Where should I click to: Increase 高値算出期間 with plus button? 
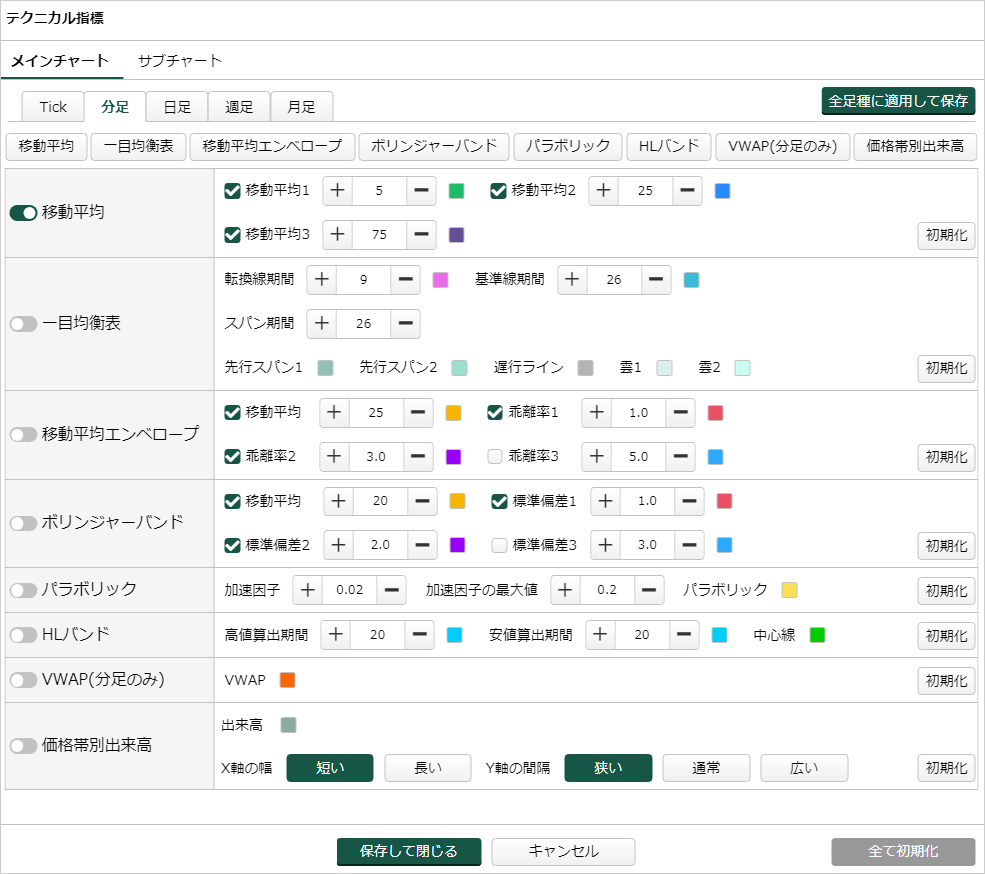pos(336,635)
